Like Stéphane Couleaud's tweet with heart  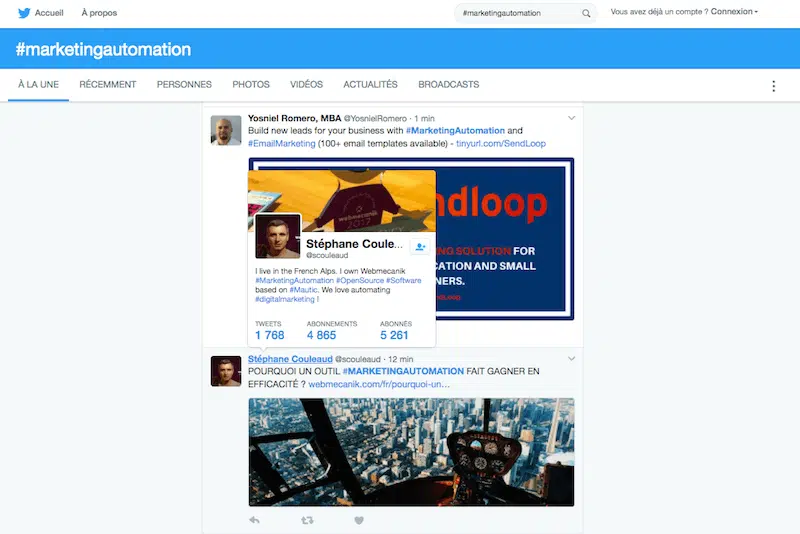pos(359,520)
